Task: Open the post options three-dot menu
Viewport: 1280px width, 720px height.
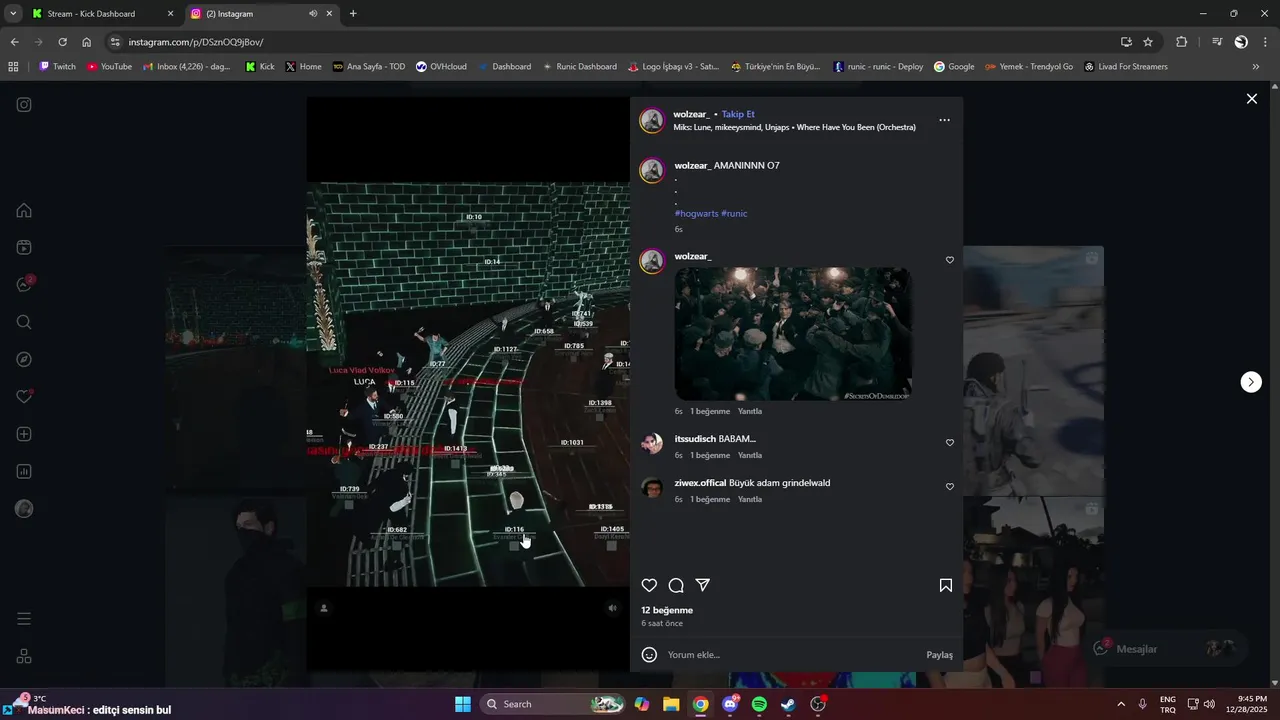Action: (x=944, y=120)
